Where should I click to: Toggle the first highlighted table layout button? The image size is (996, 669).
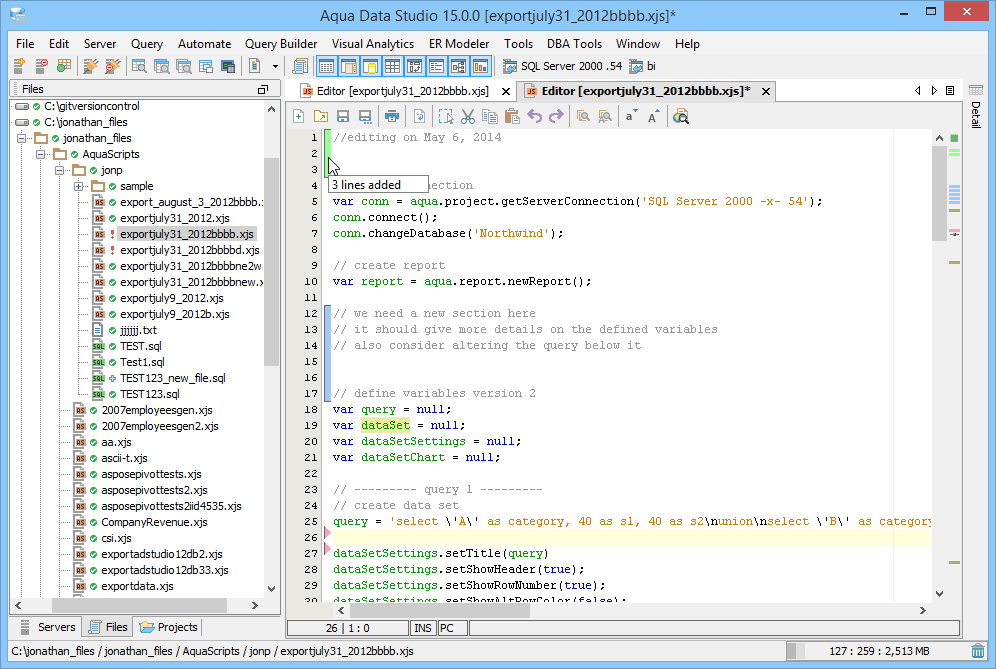[x=326, y=65]
